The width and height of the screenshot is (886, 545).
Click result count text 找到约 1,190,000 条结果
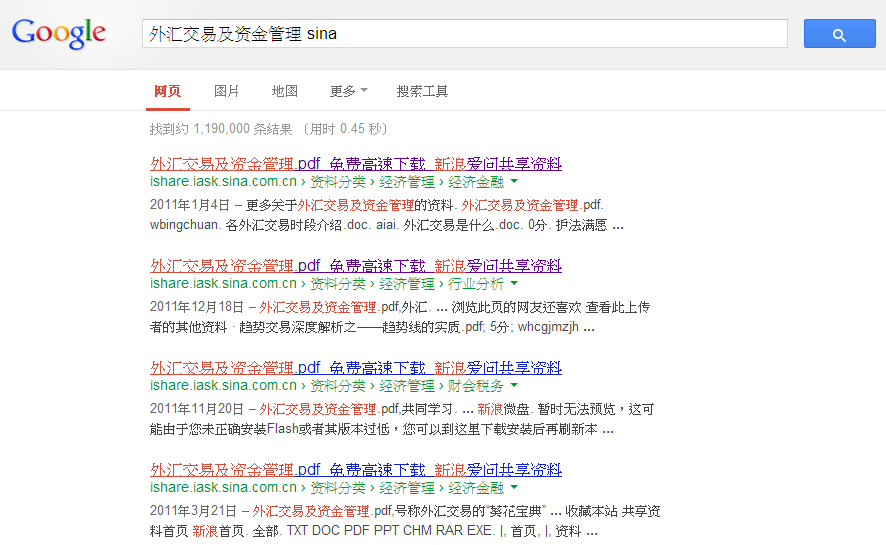[x=221, y=129]
